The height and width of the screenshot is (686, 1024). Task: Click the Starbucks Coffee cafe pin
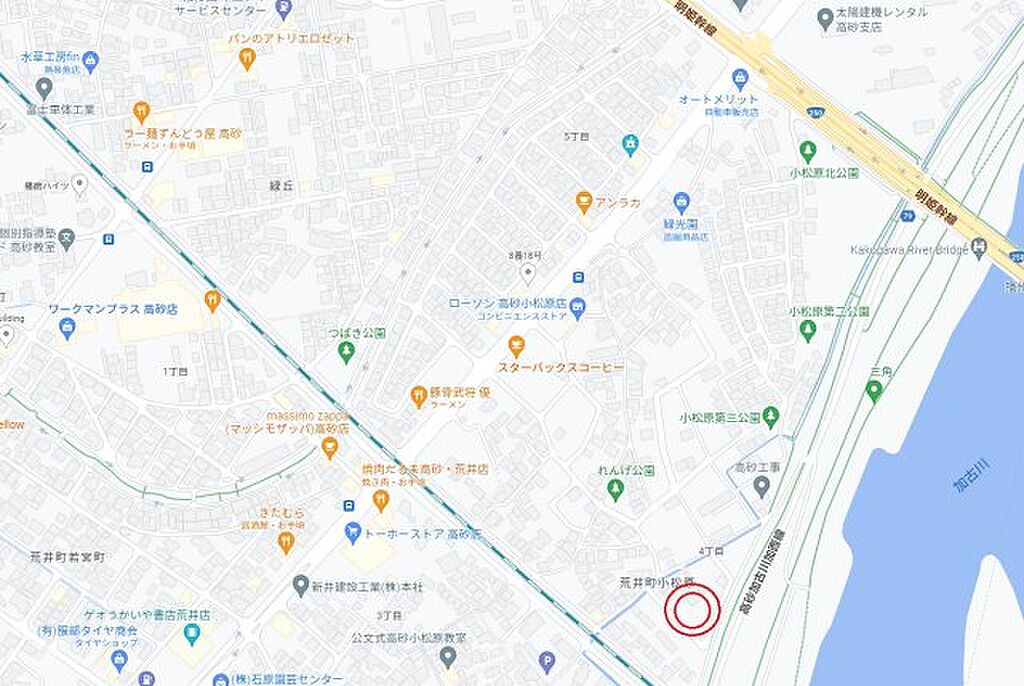click(x=517, y=345)
